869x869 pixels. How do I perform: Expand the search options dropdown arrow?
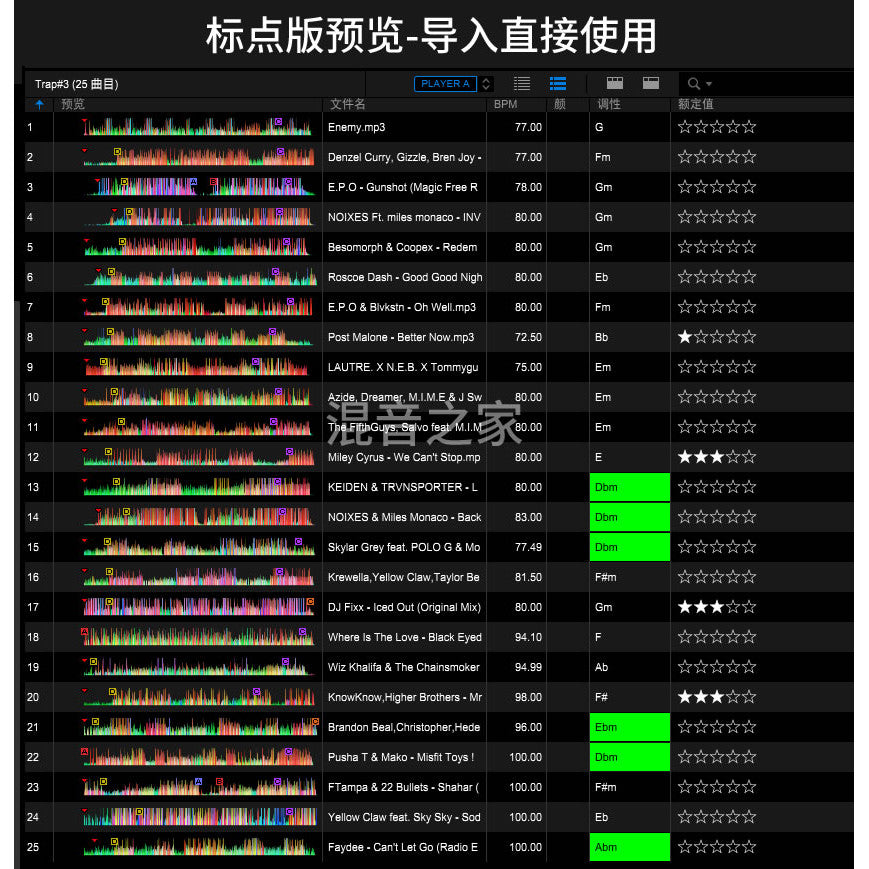point(709,84)
